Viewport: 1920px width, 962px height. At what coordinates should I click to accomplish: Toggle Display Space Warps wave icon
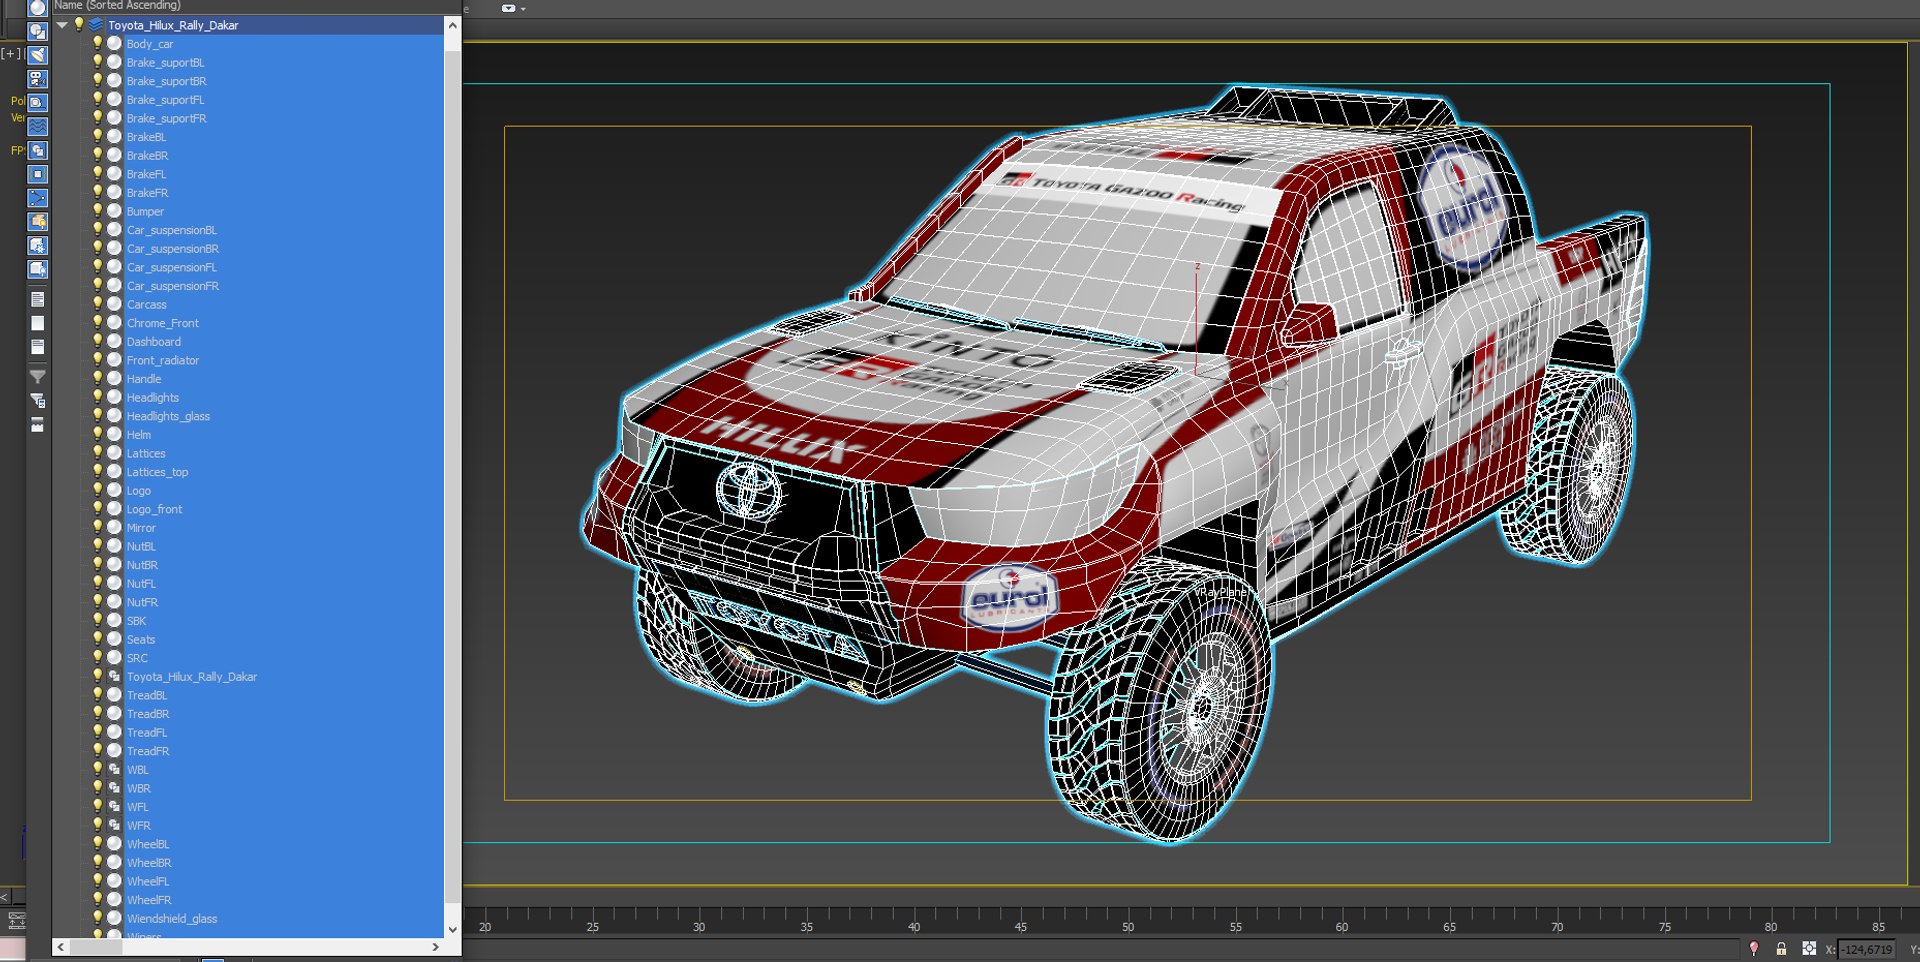click(37, 126)
